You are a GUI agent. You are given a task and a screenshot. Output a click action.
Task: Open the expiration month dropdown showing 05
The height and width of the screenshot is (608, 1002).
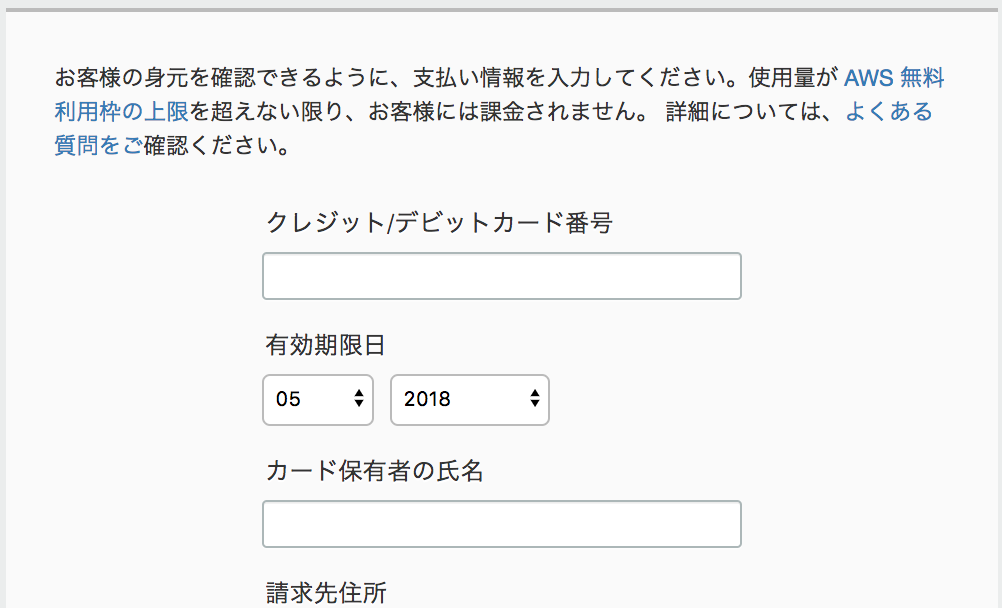click(317, 399)
